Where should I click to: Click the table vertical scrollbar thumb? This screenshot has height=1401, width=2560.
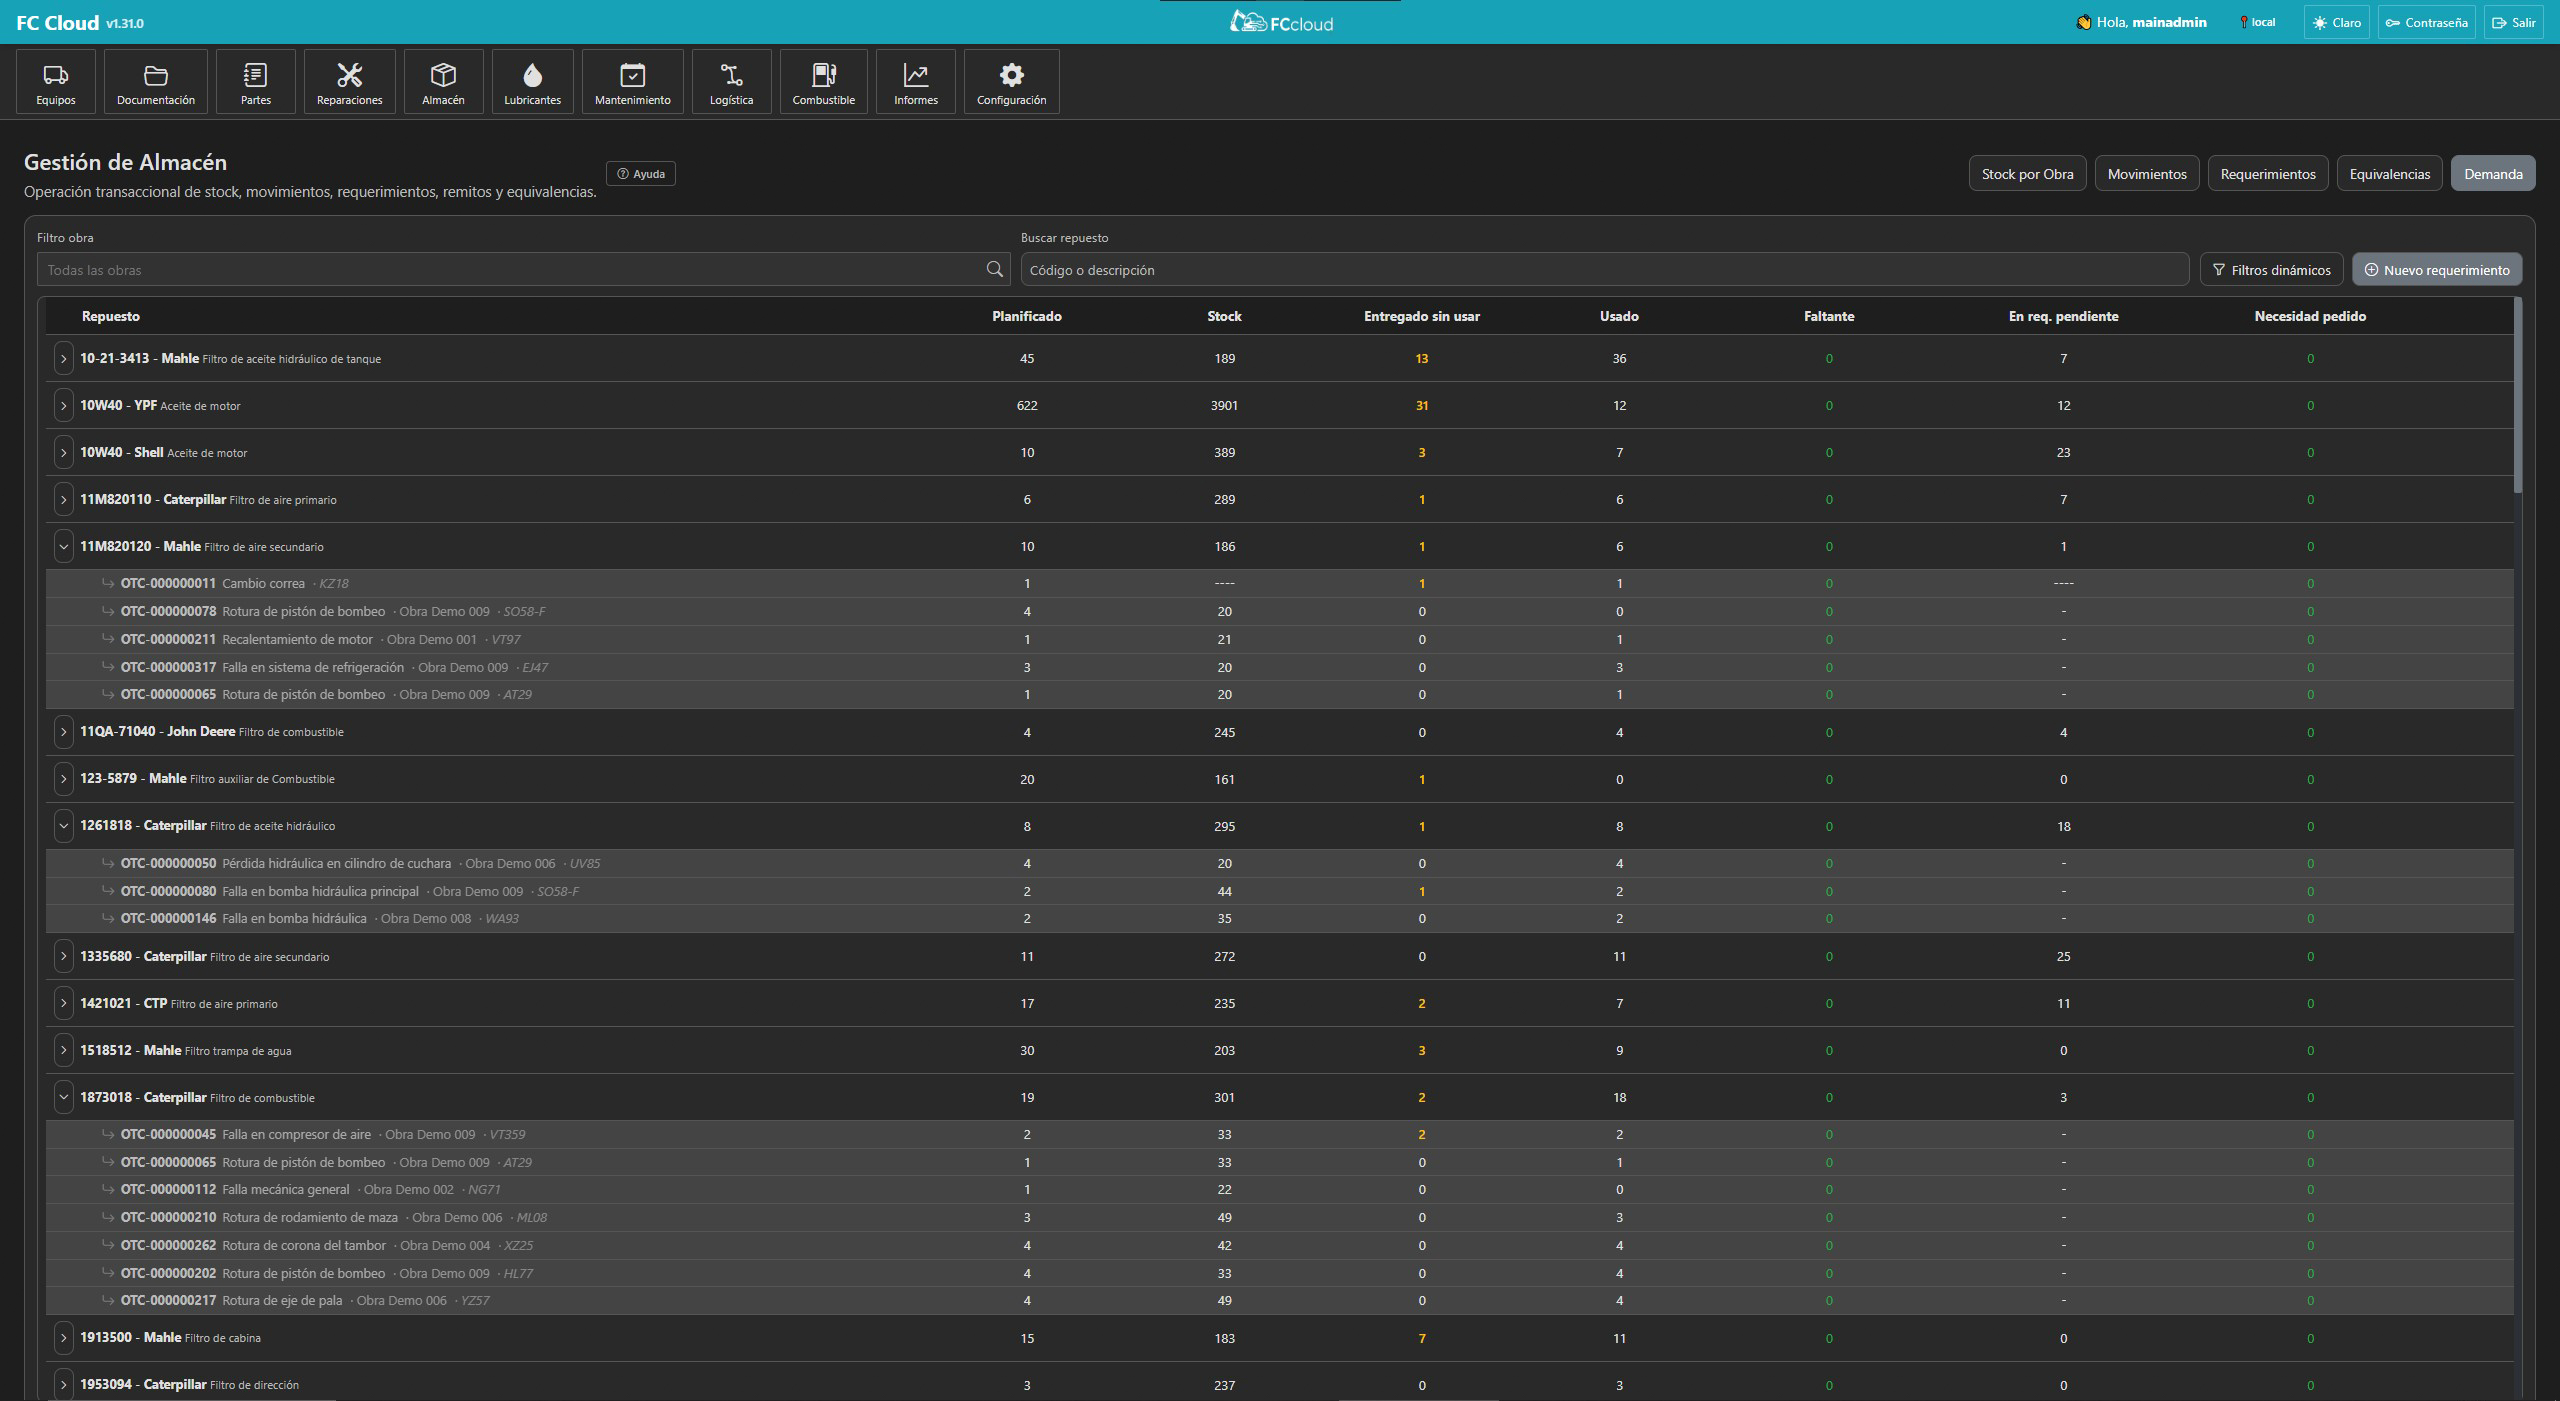(2517, 395)
